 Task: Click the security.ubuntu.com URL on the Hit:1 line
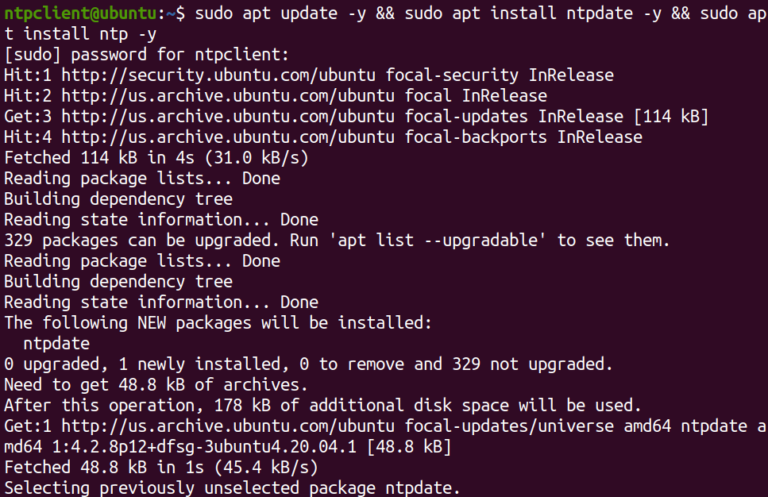[218, 75]
